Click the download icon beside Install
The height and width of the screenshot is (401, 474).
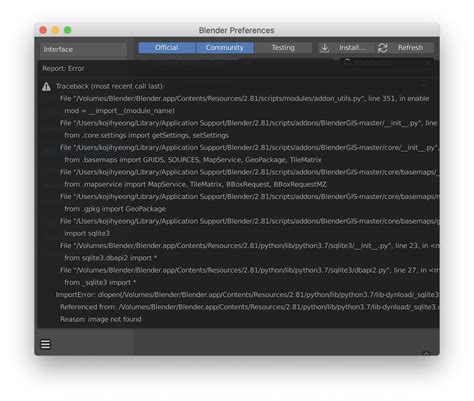(325, 48)
